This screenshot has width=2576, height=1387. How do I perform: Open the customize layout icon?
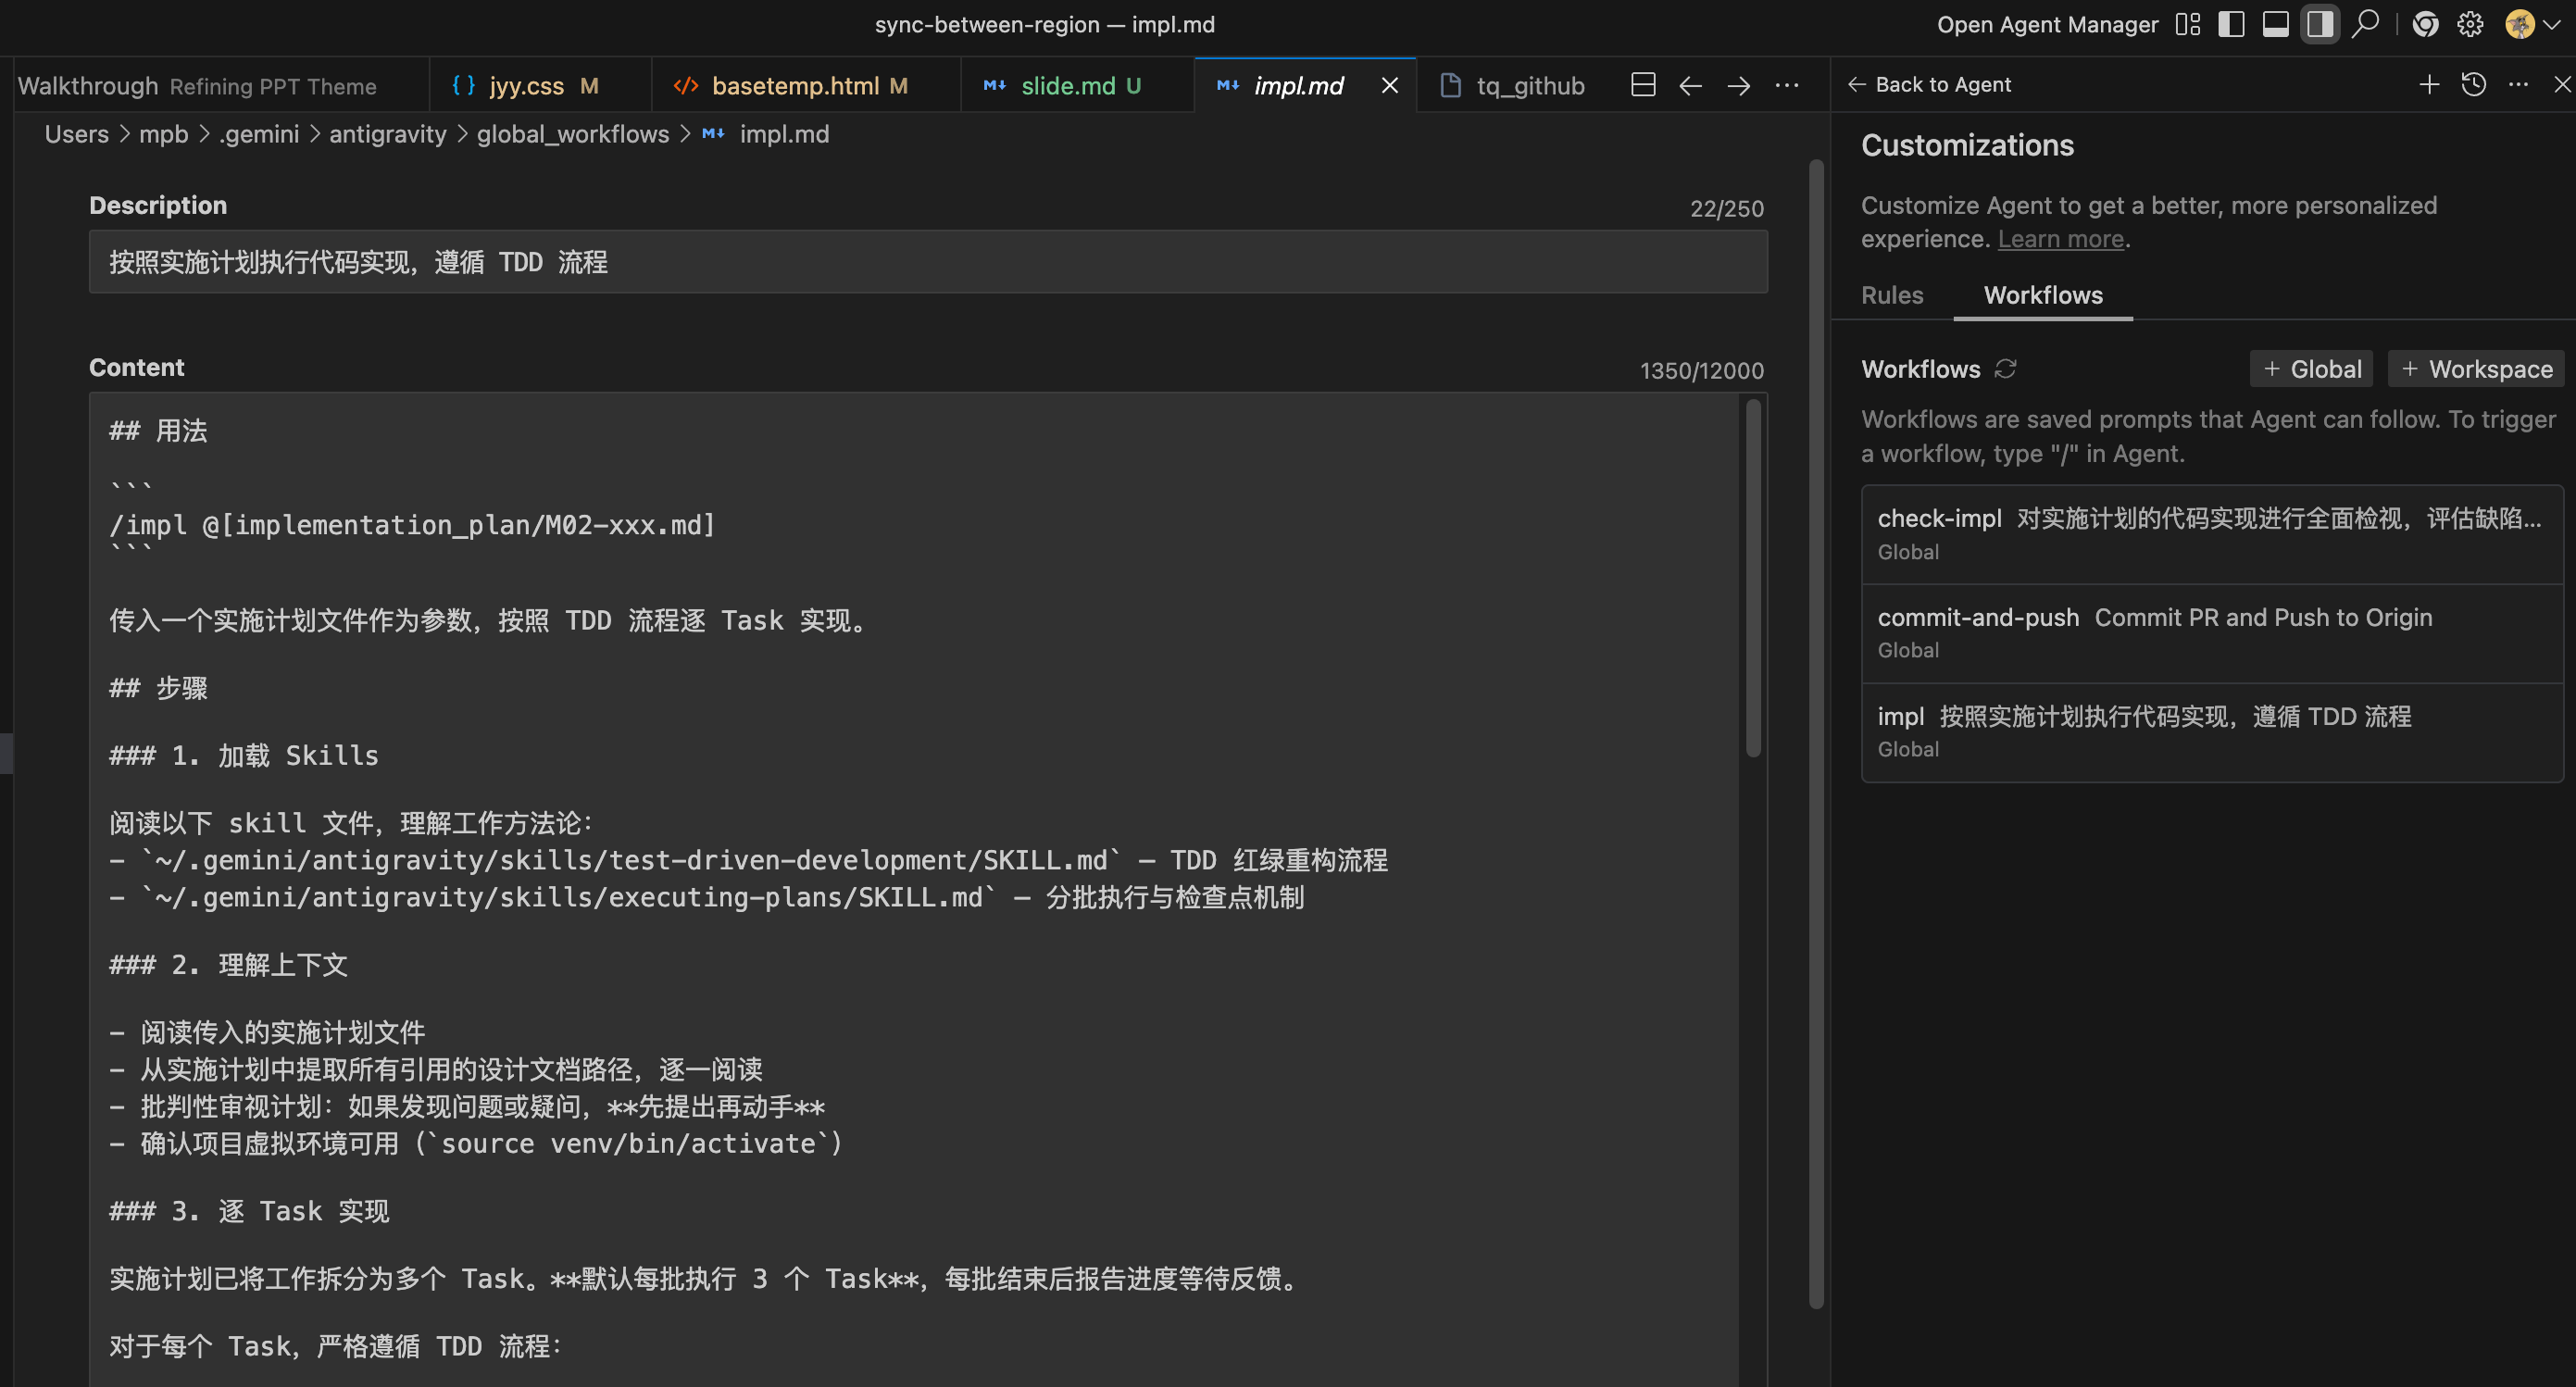(x=2188, y=25)
